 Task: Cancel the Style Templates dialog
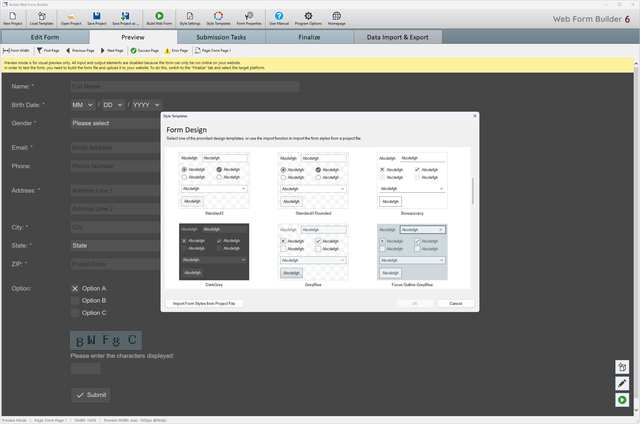pyautogui.click(x=456, y=304)
